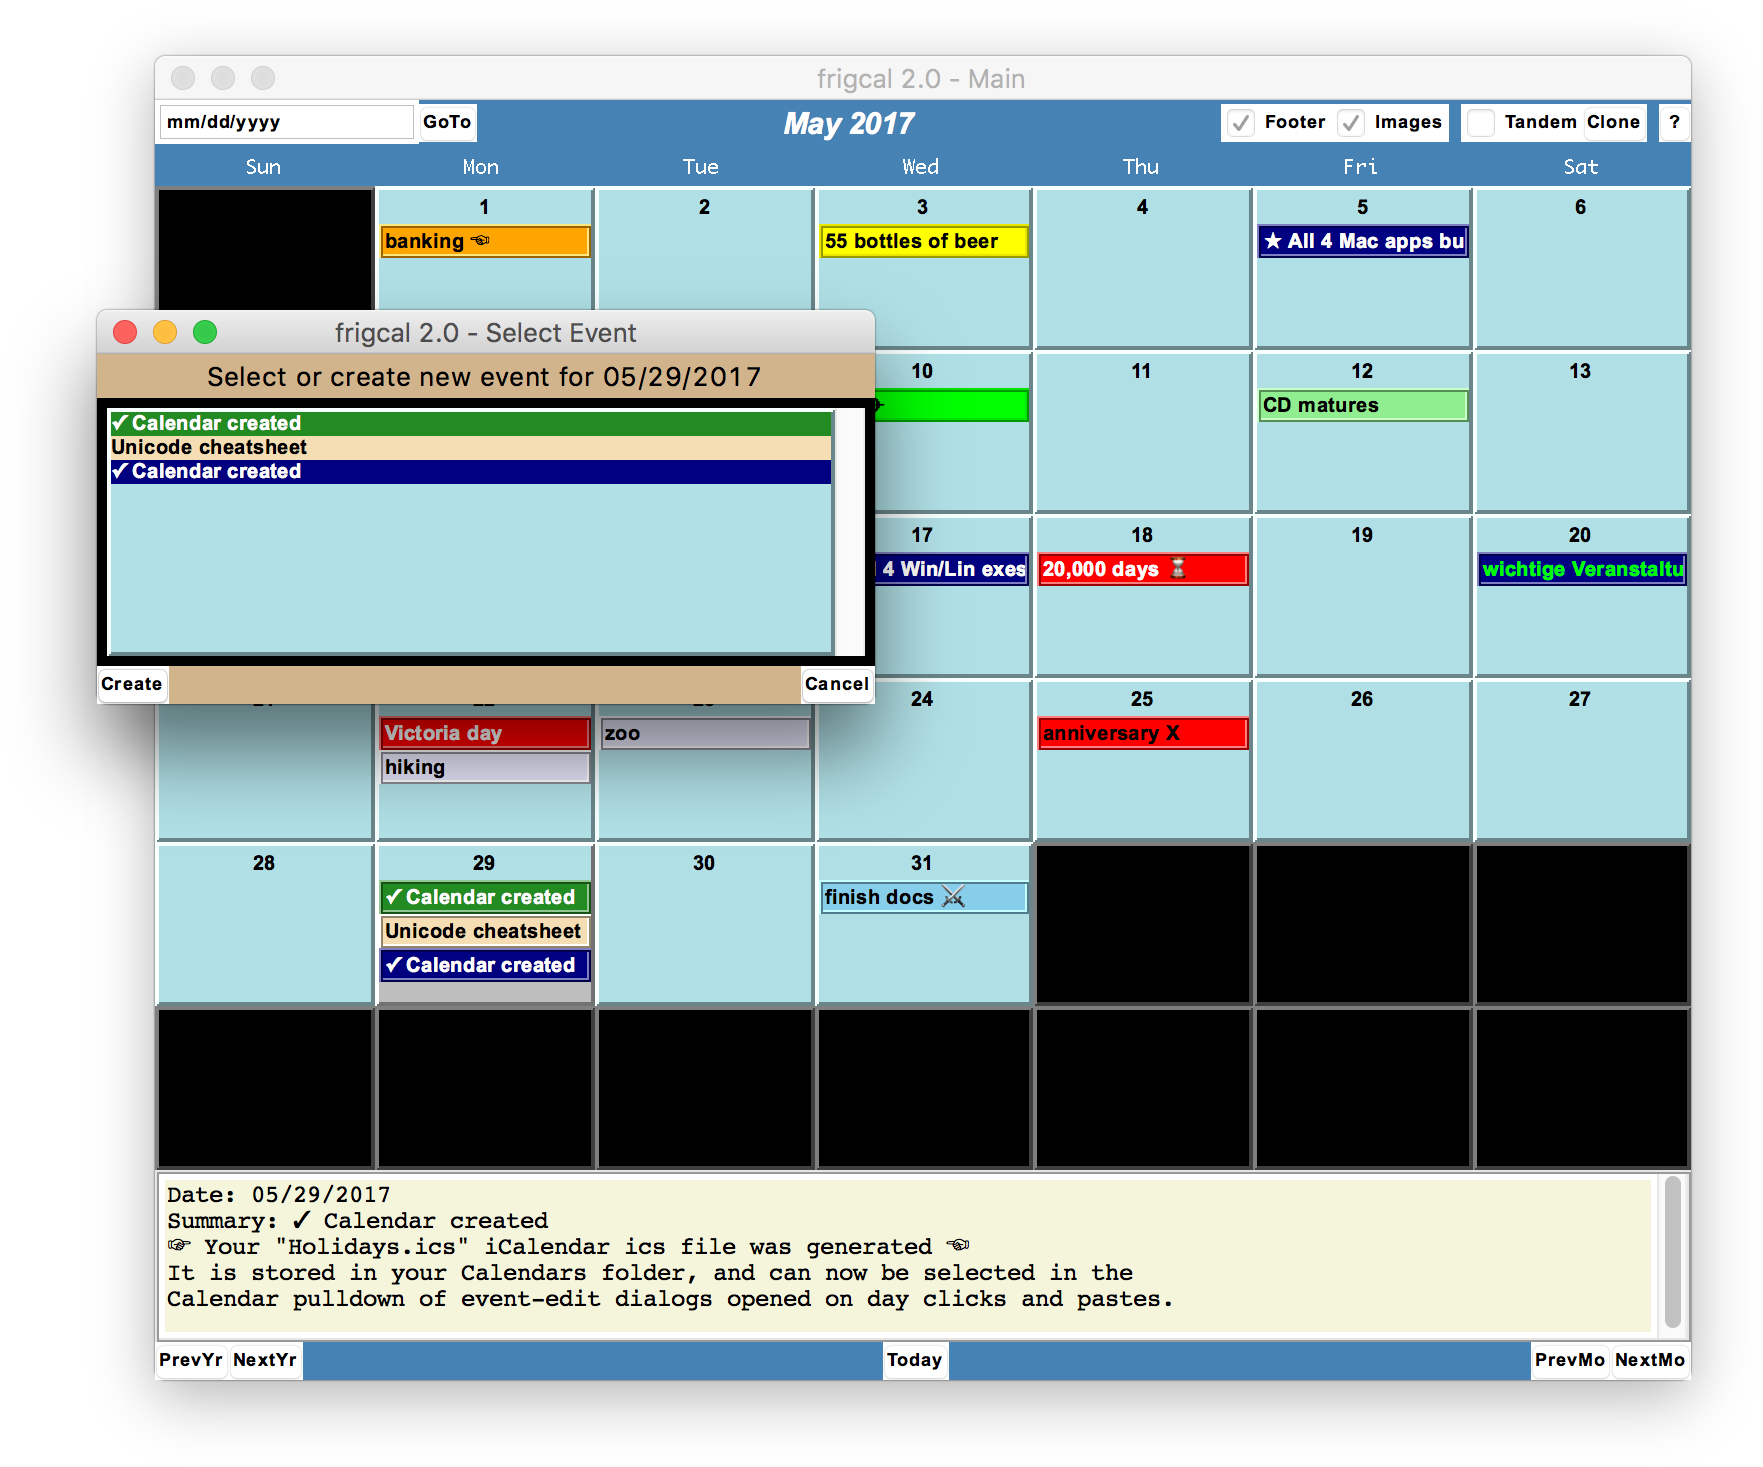Open the banking event on May 1
The width and height of the screenshot is (1763, 1467).
(485, 241)
